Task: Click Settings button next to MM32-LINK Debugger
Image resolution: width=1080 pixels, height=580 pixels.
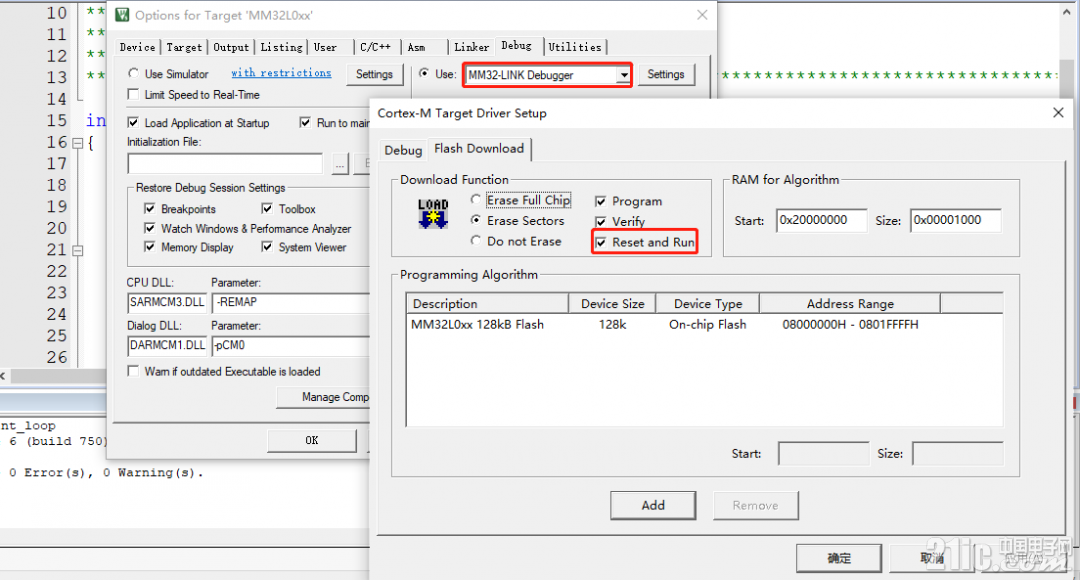Action: point(665,74)
